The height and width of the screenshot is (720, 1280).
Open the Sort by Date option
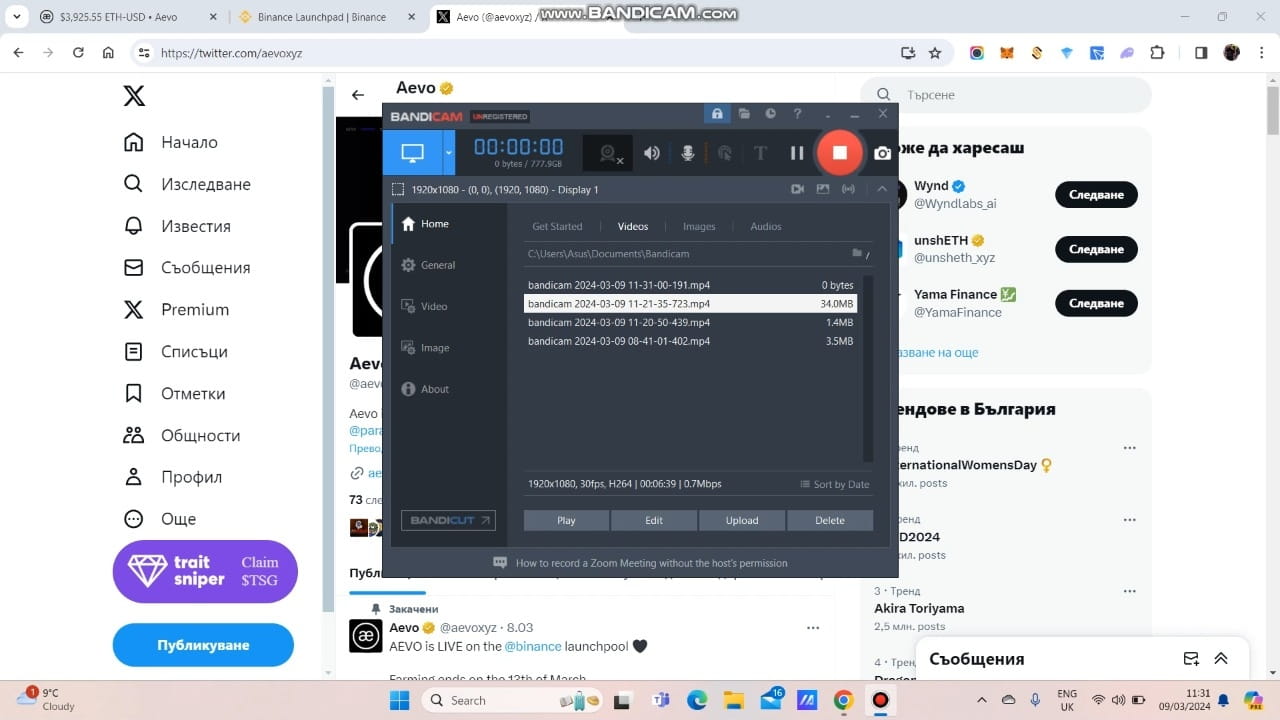click(x=834, y=484)
